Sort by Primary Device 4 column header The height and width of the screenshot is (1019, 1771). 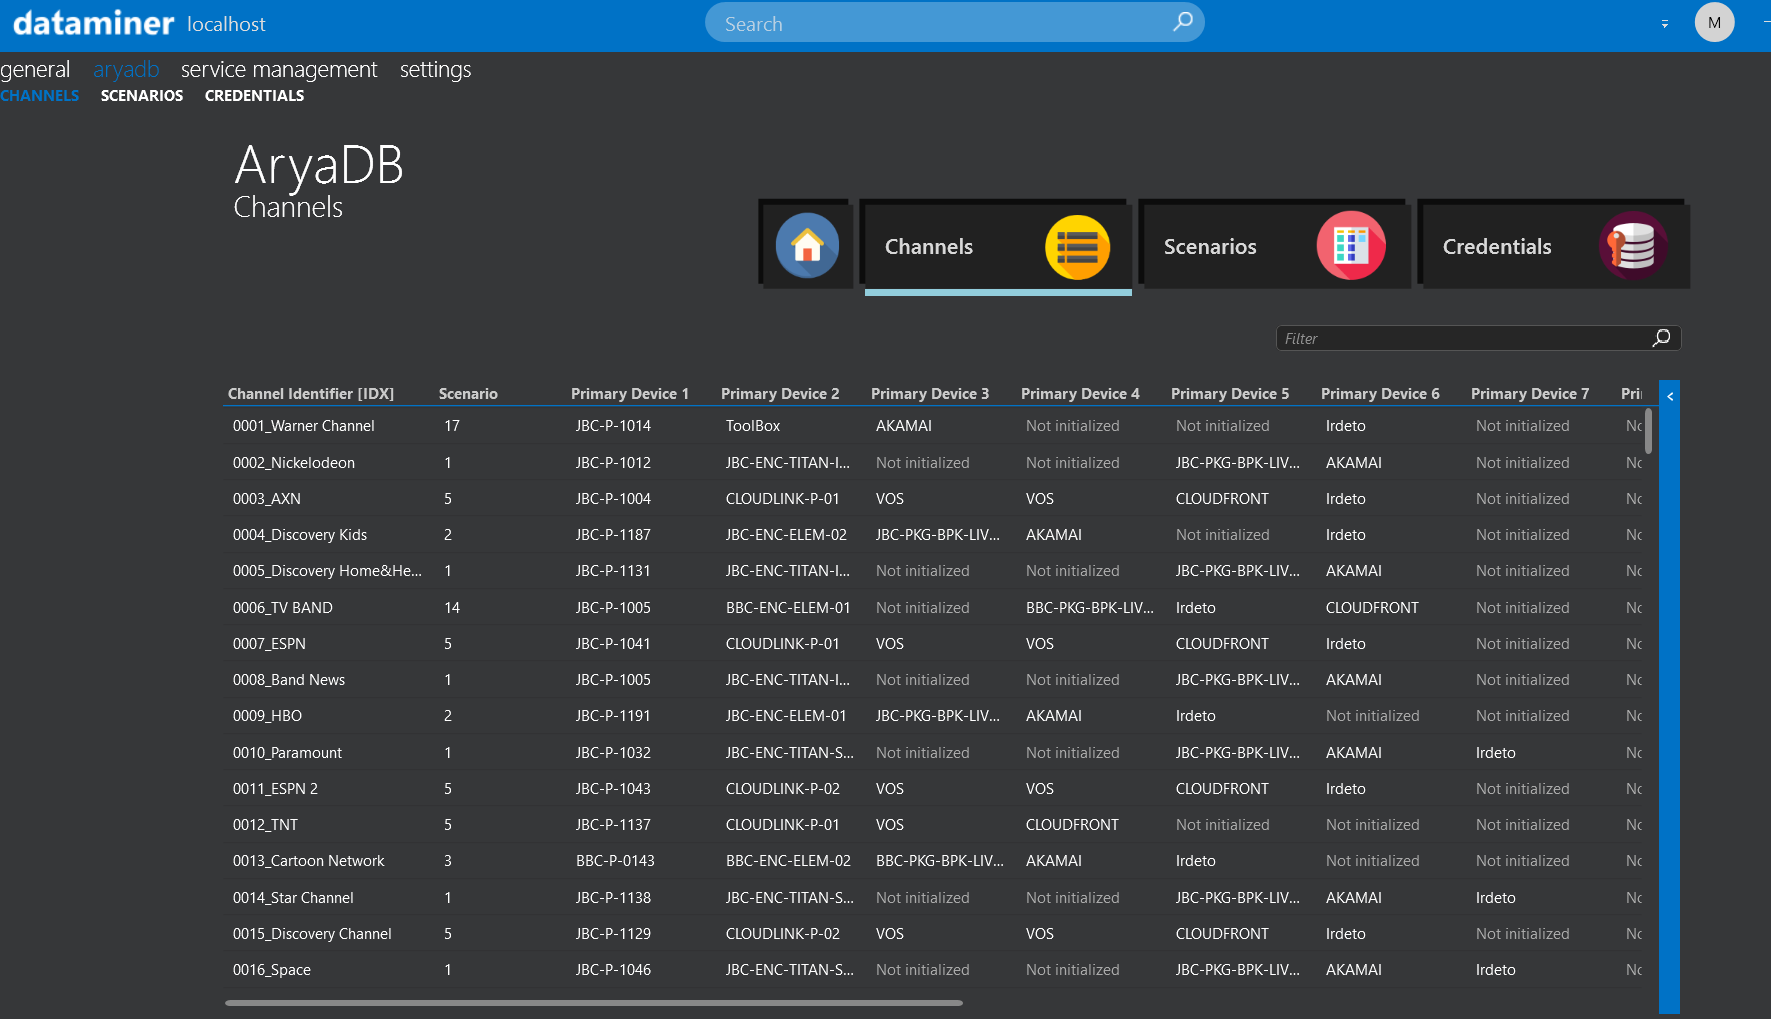1080,394
